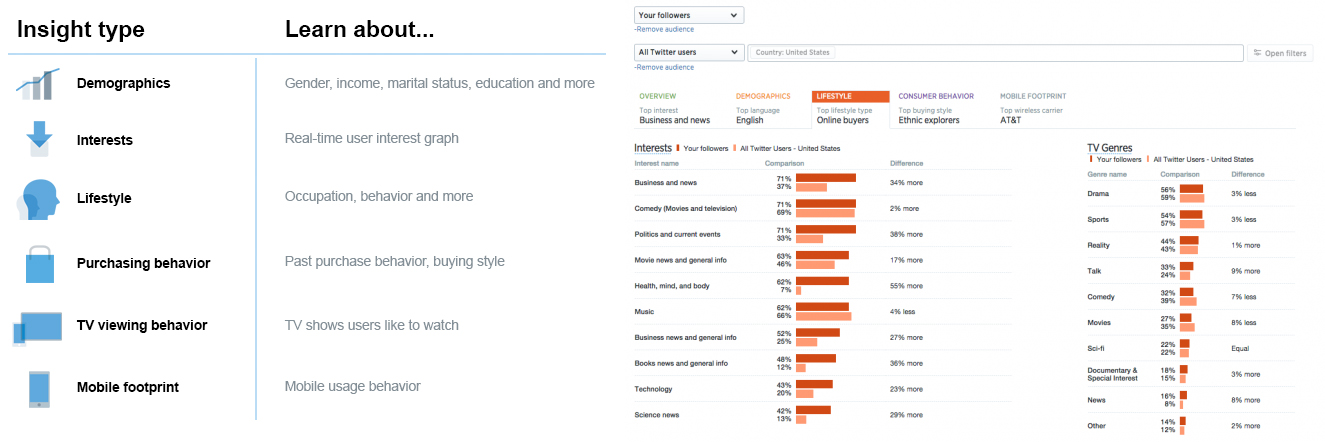Viewport: 1325px width, 442px height.
Task: Click the Purchasing behavior shopping bag icon
Action: [39, 263]
